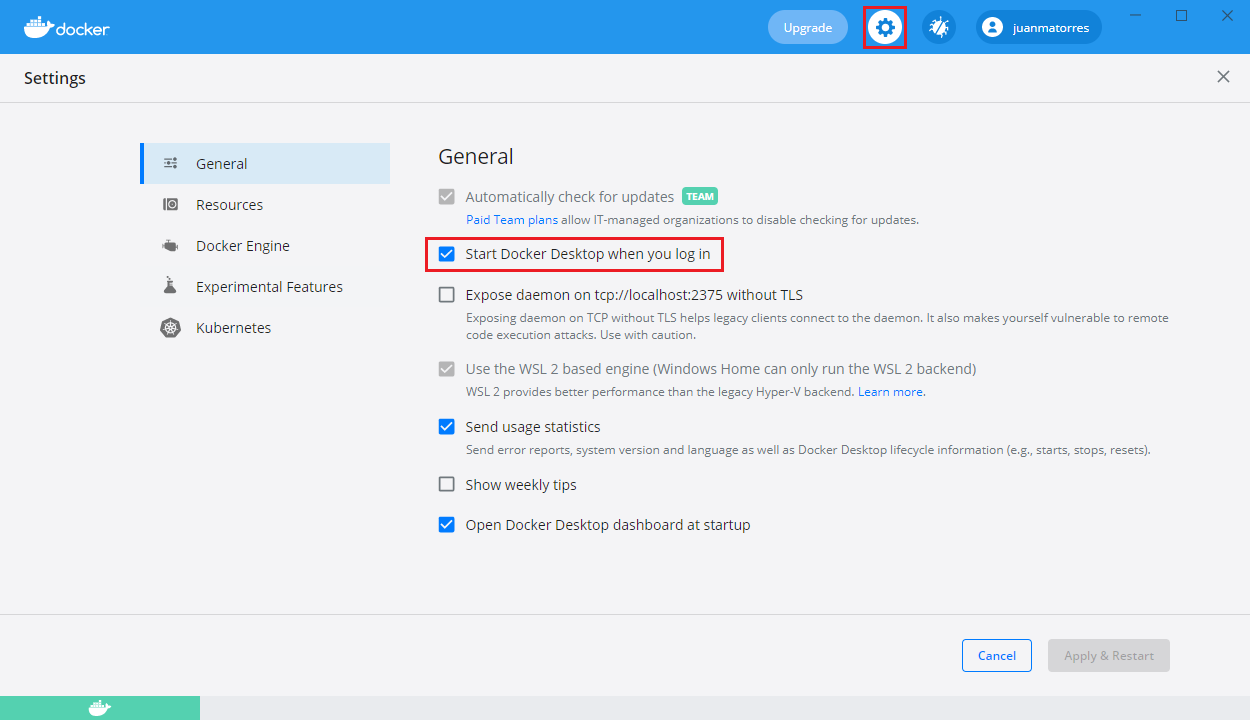
Task: Click the Cancel button
Action: [996, 656]
